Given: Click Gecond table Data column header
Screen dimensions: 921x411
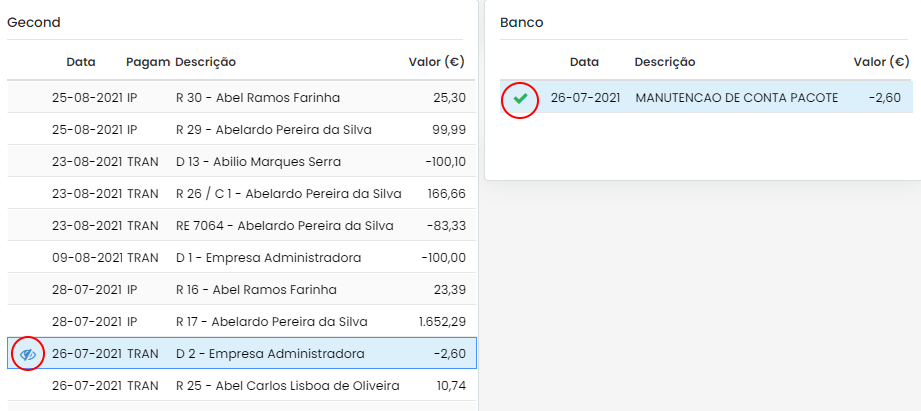Looking at the screenshot, I should coord(80,62).
